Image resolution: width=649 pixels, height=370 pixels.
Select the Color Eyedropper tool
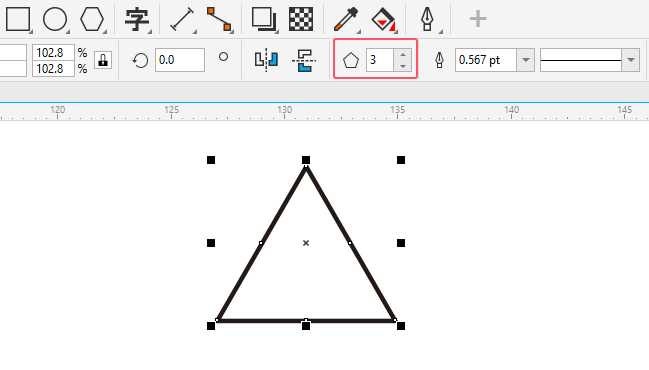point(346,19)
